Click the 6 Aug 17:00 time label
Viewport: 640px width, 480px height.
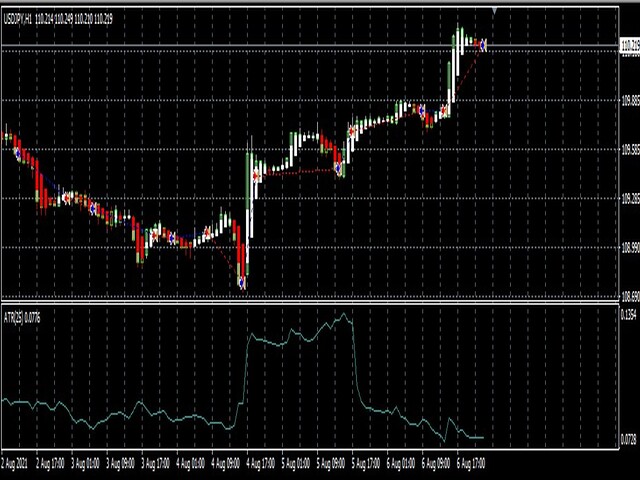(x=471, y=464)
